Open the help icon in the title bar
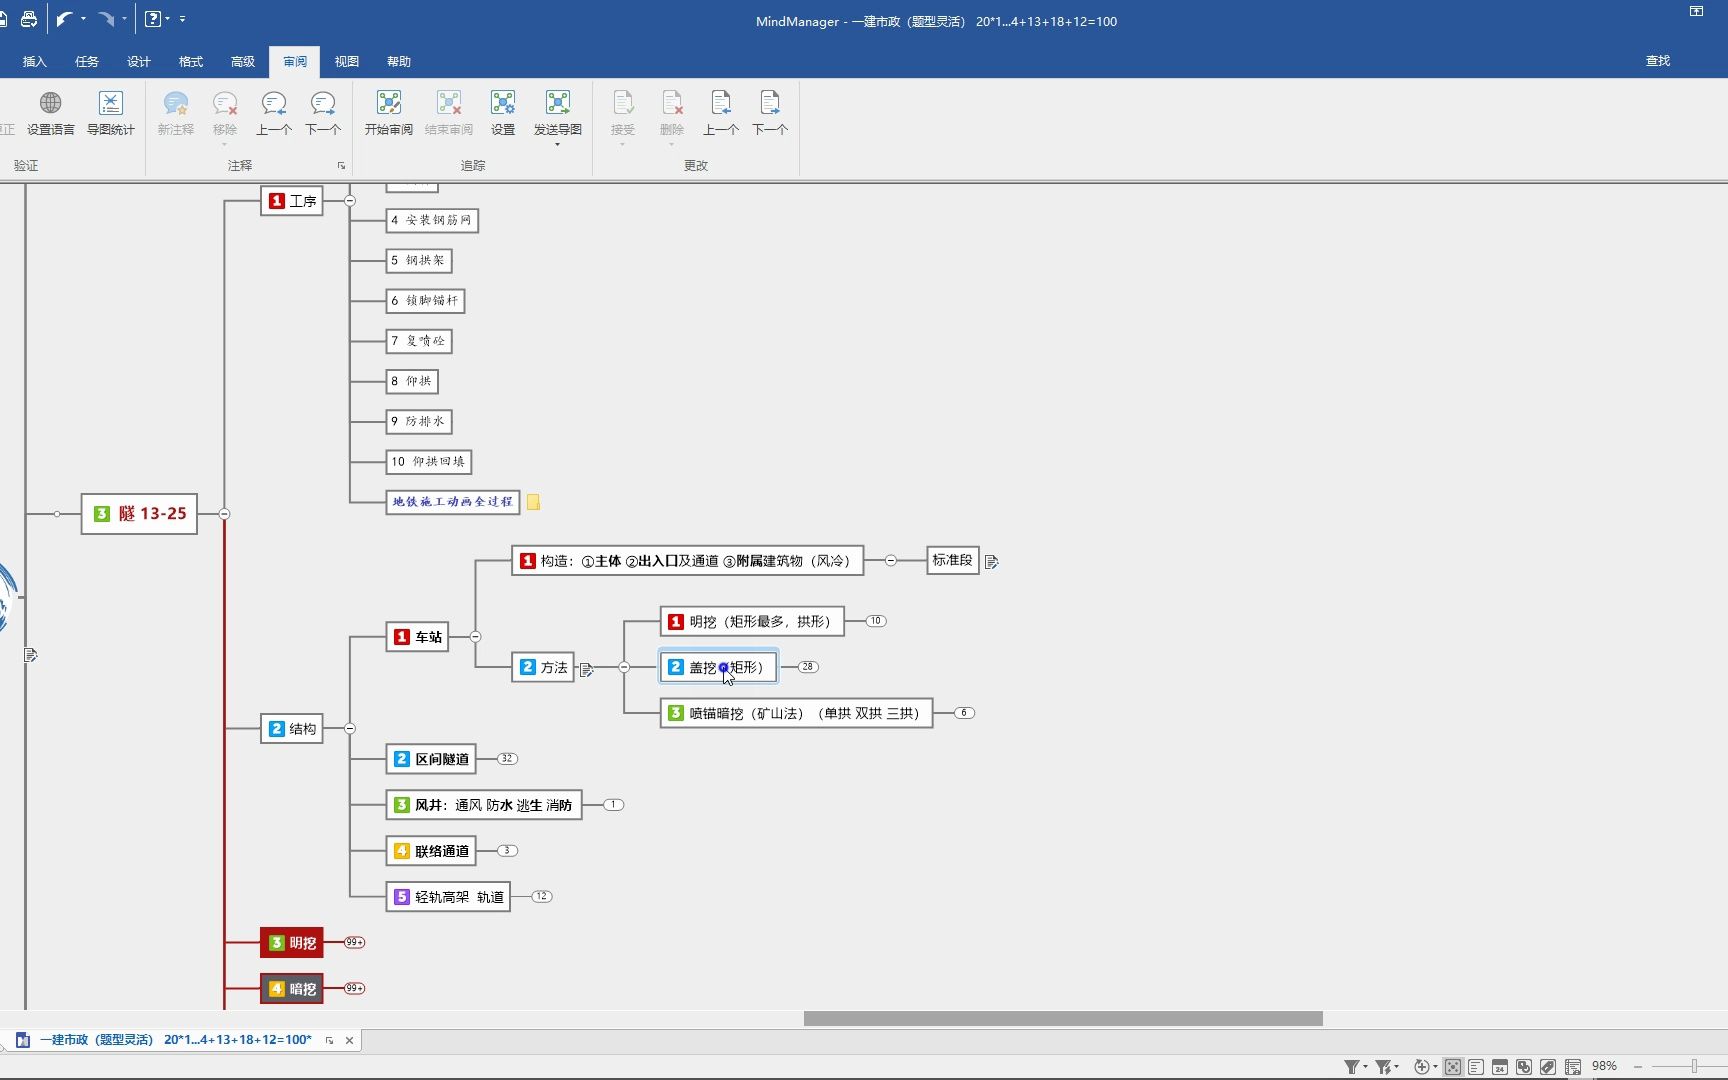Image resolution: width=1728 pixels, height=1080 pixels. [153, 19]
